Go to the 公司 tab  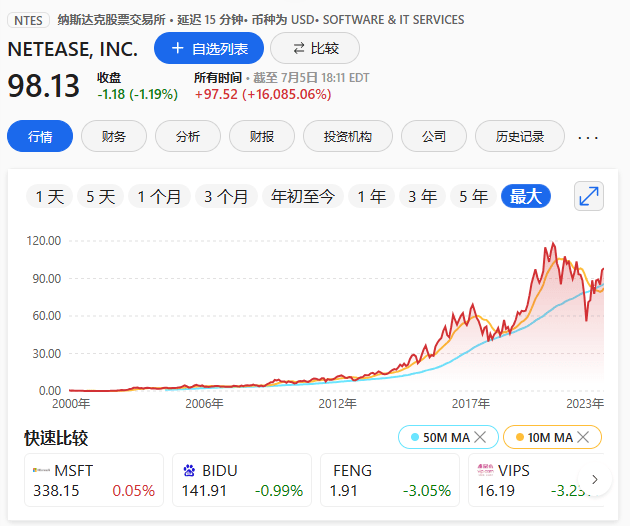pos(433,136)
